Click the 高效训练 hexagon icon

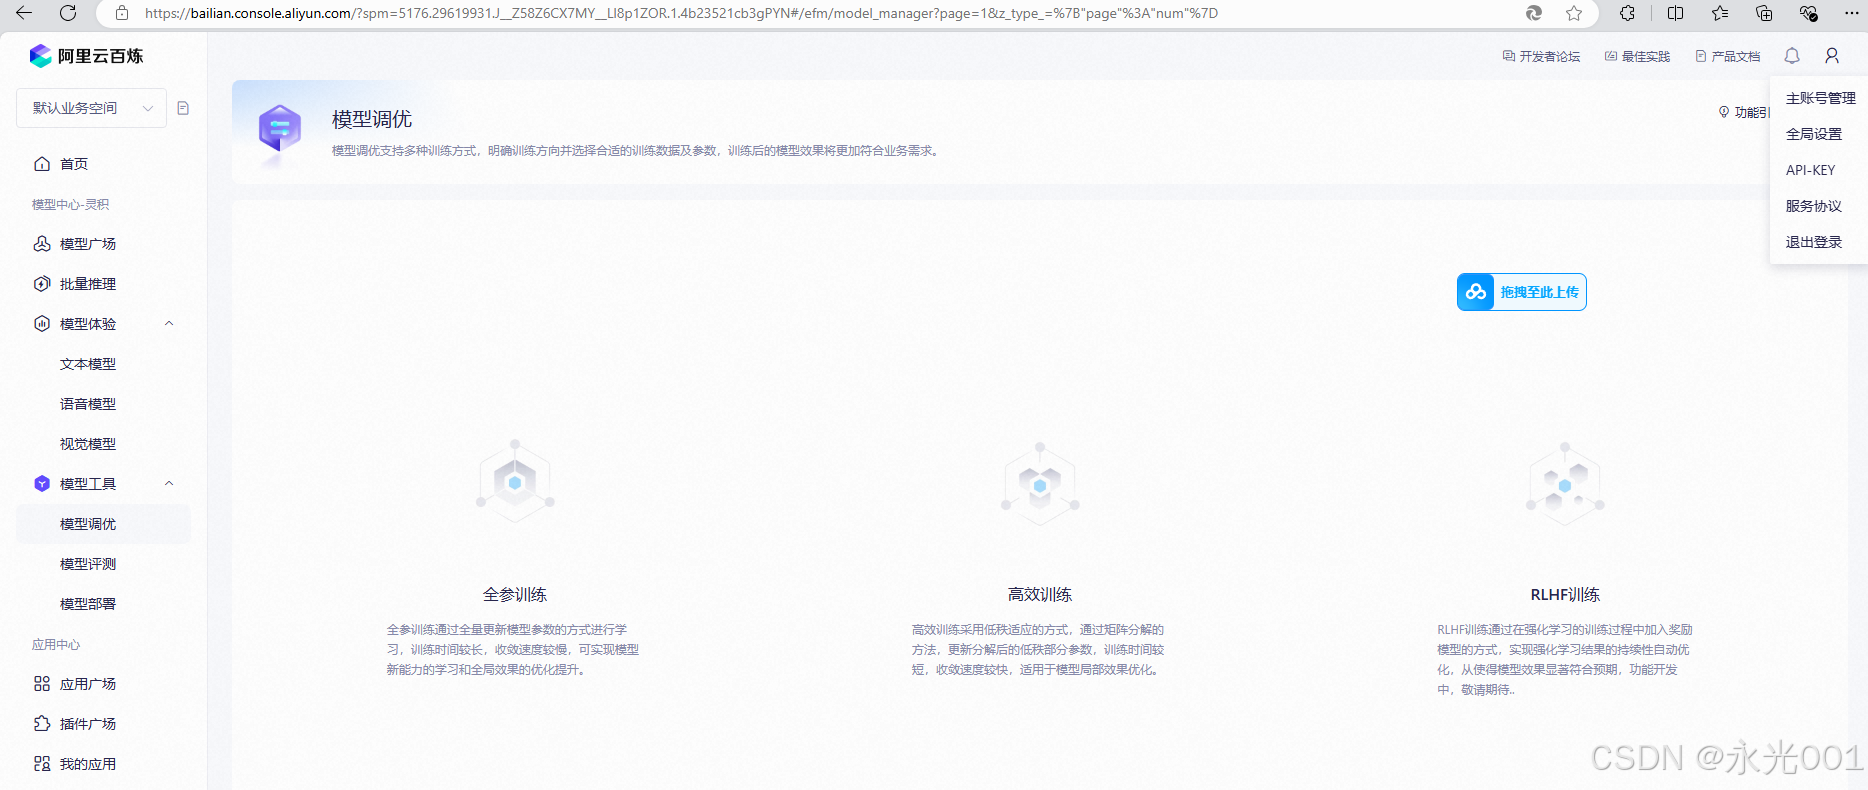click(x=1040, y=484)
